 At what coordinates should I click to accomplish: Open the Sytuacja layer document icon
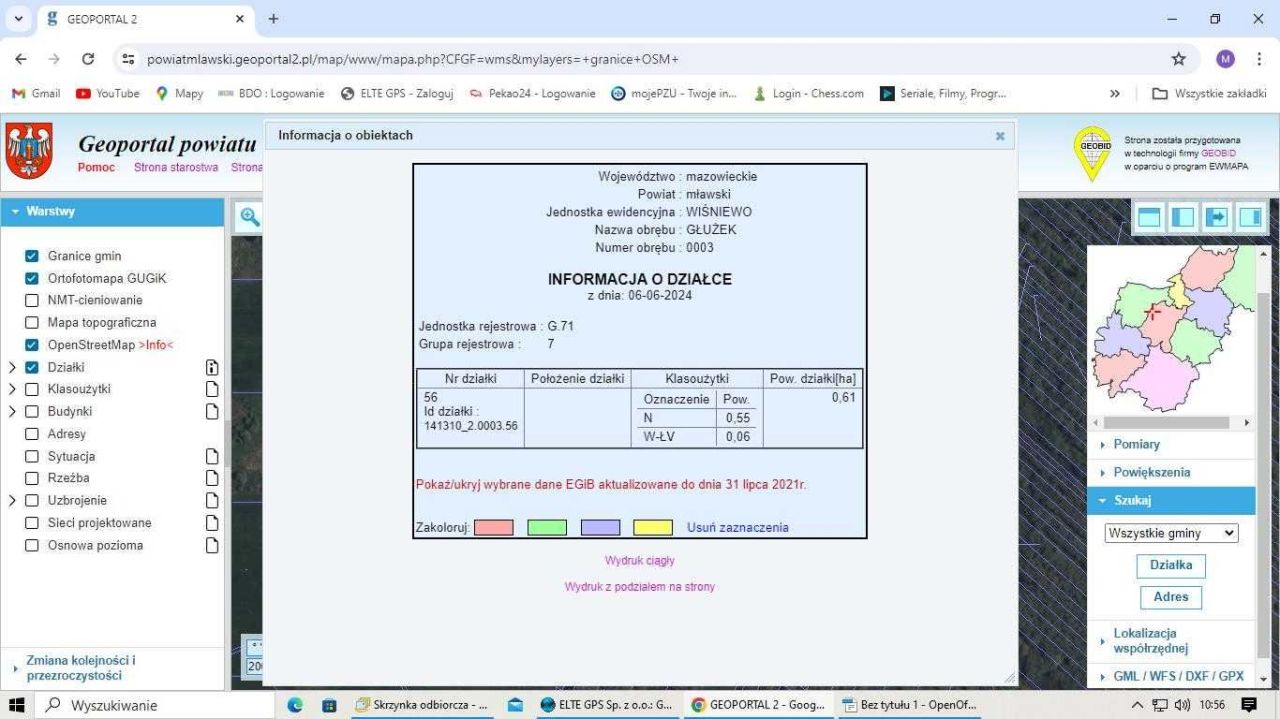tap(211, 456)
